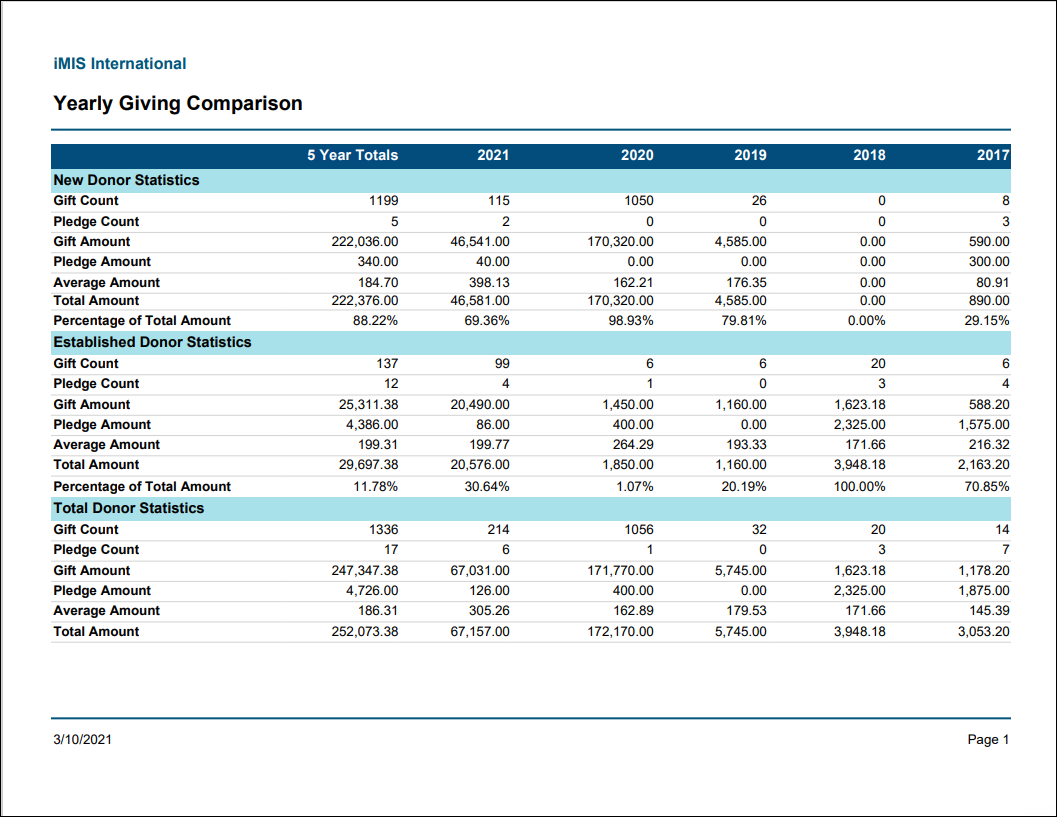Click the 199.31 average amount value
The height and width of the screenshot is (817, 1057).
(x=378, y=444)
